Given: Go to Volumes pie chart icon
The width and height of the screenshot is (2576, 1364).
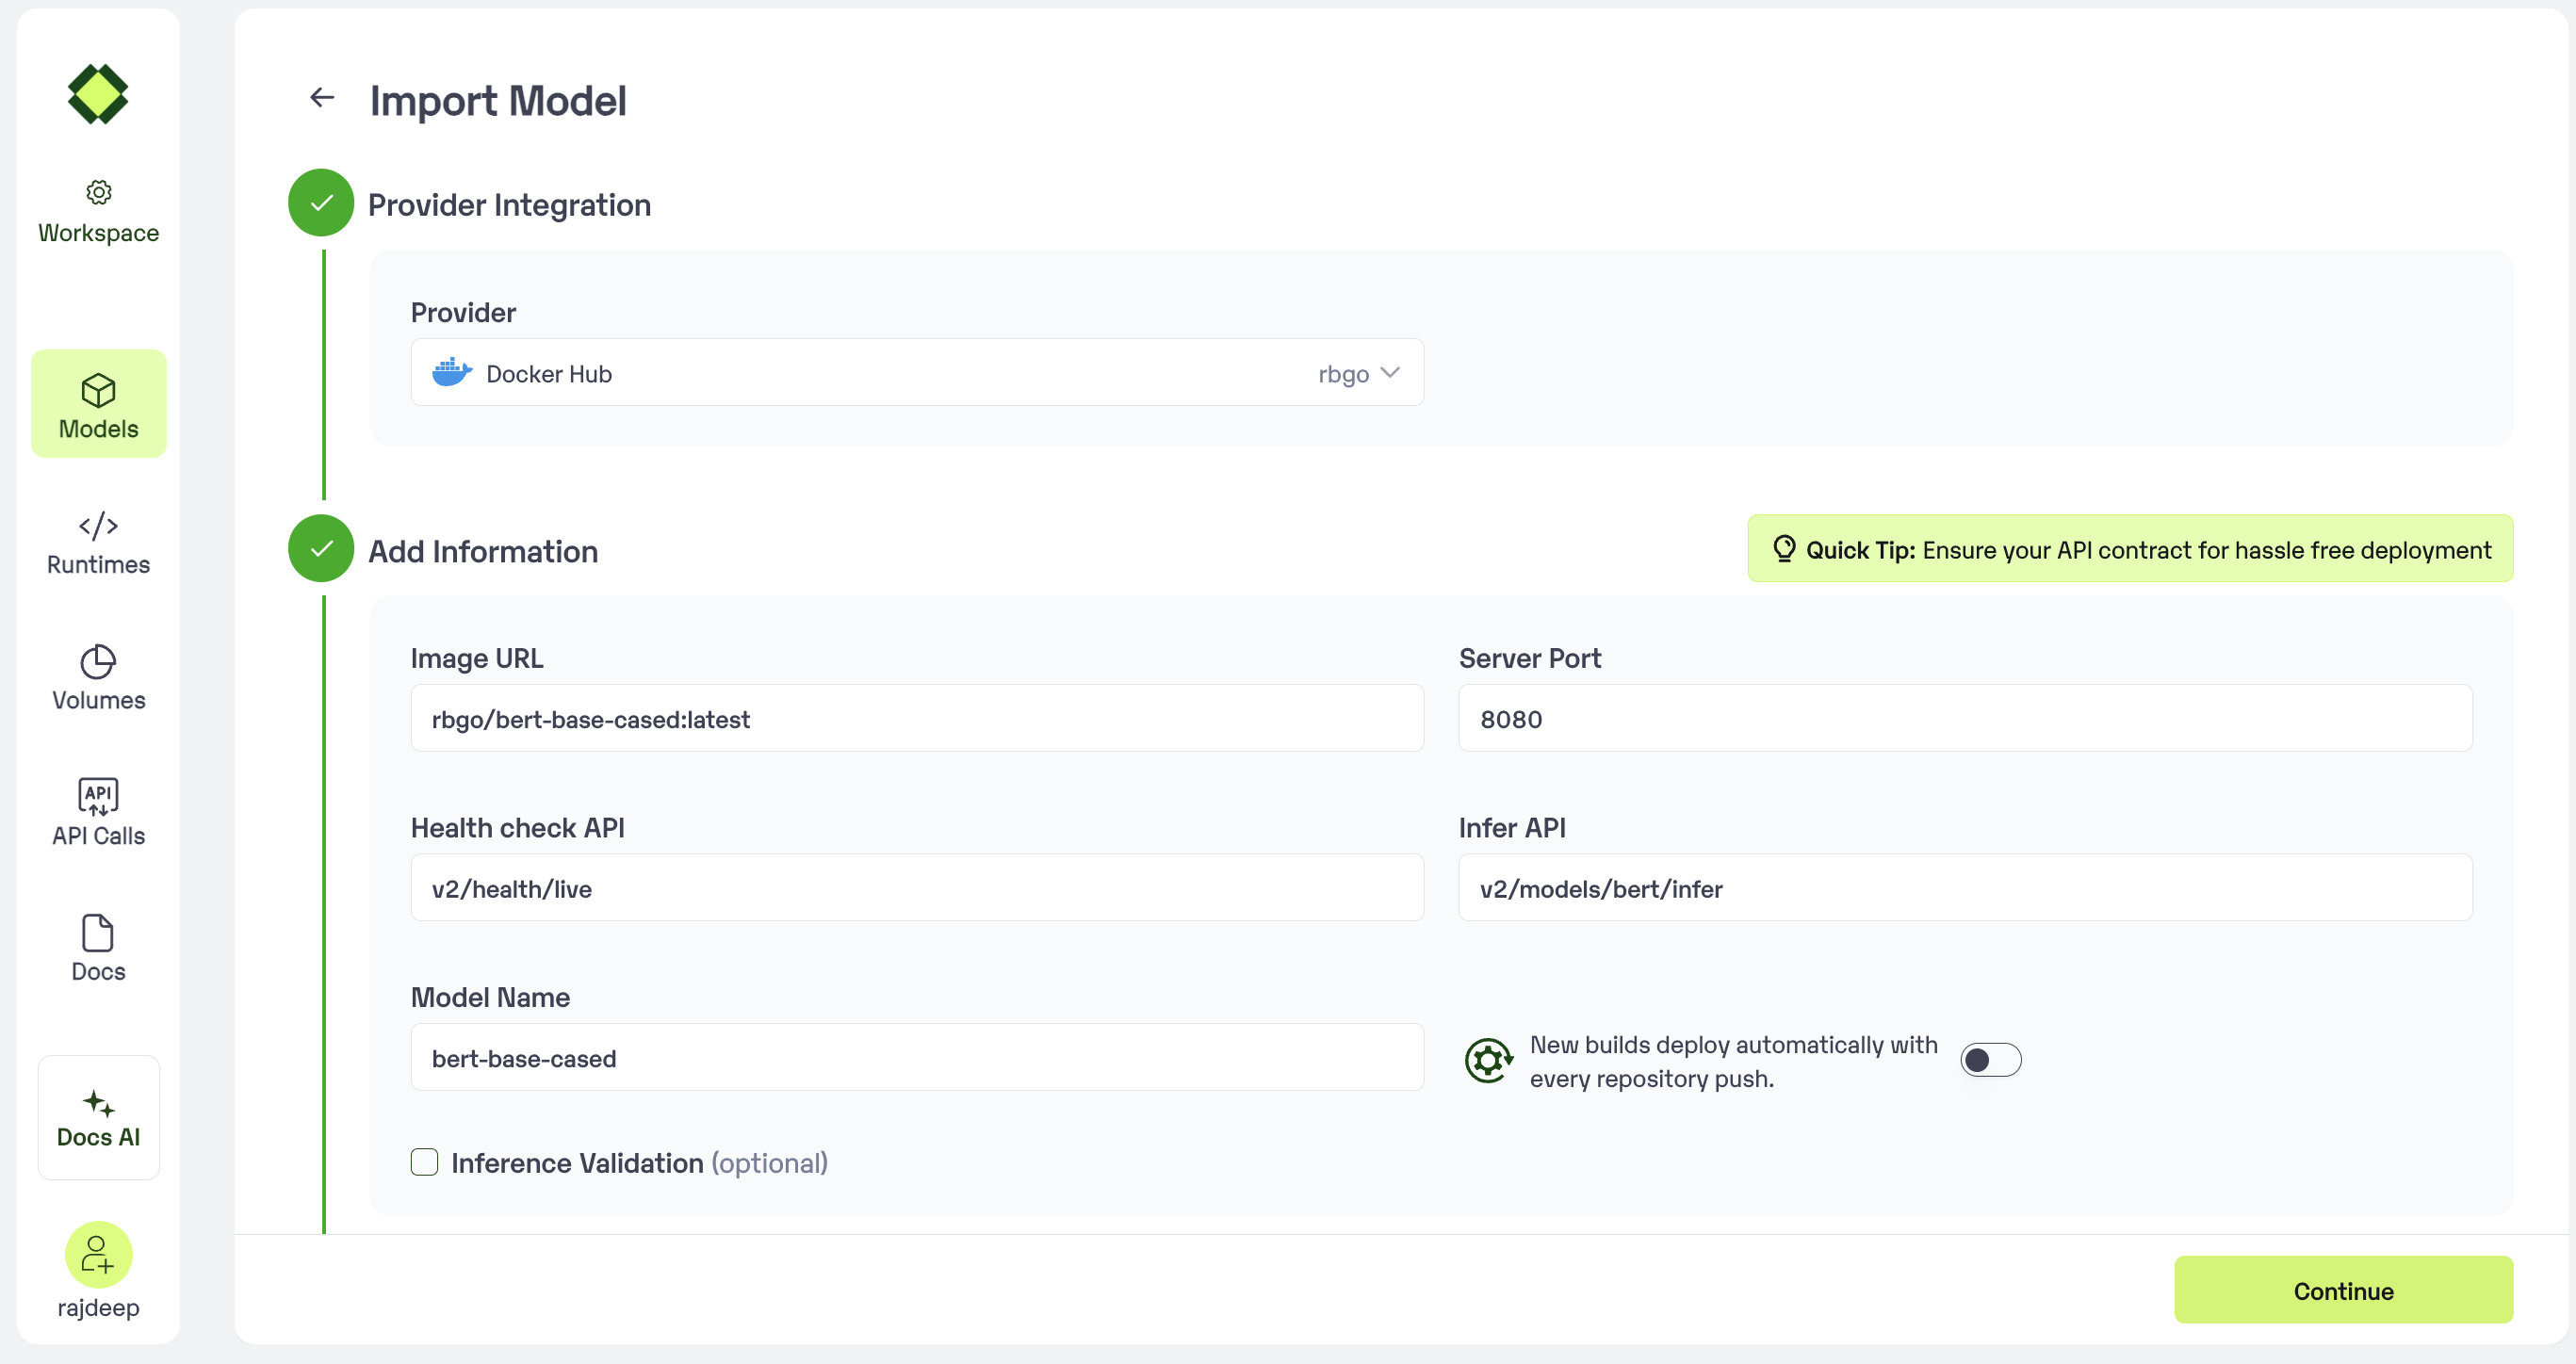Looking at the screenshot, I should (x=98, y=662).
